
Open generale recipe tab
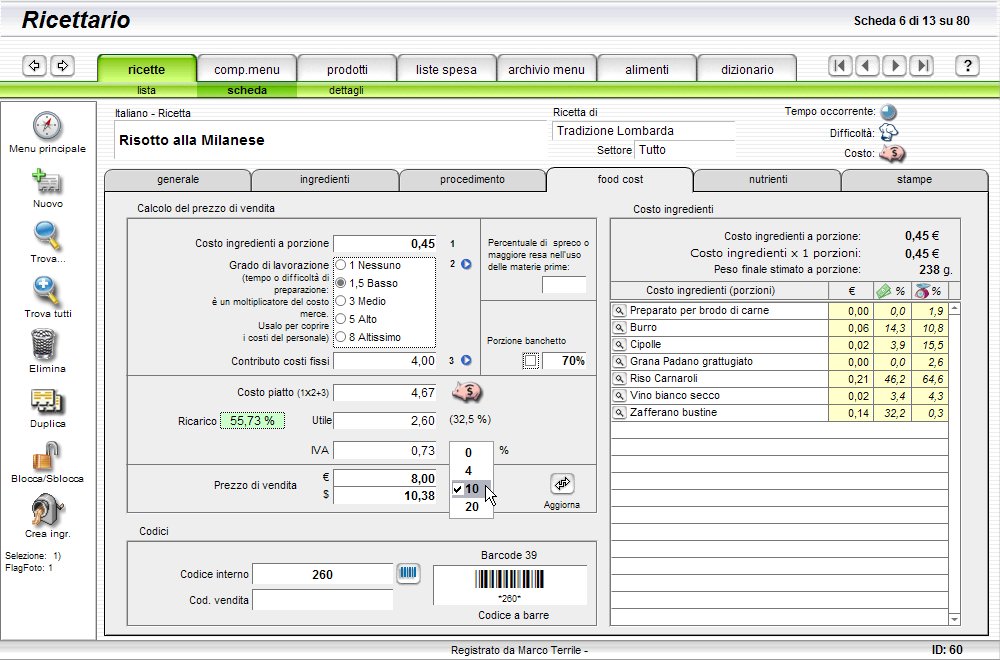(178, 180)
